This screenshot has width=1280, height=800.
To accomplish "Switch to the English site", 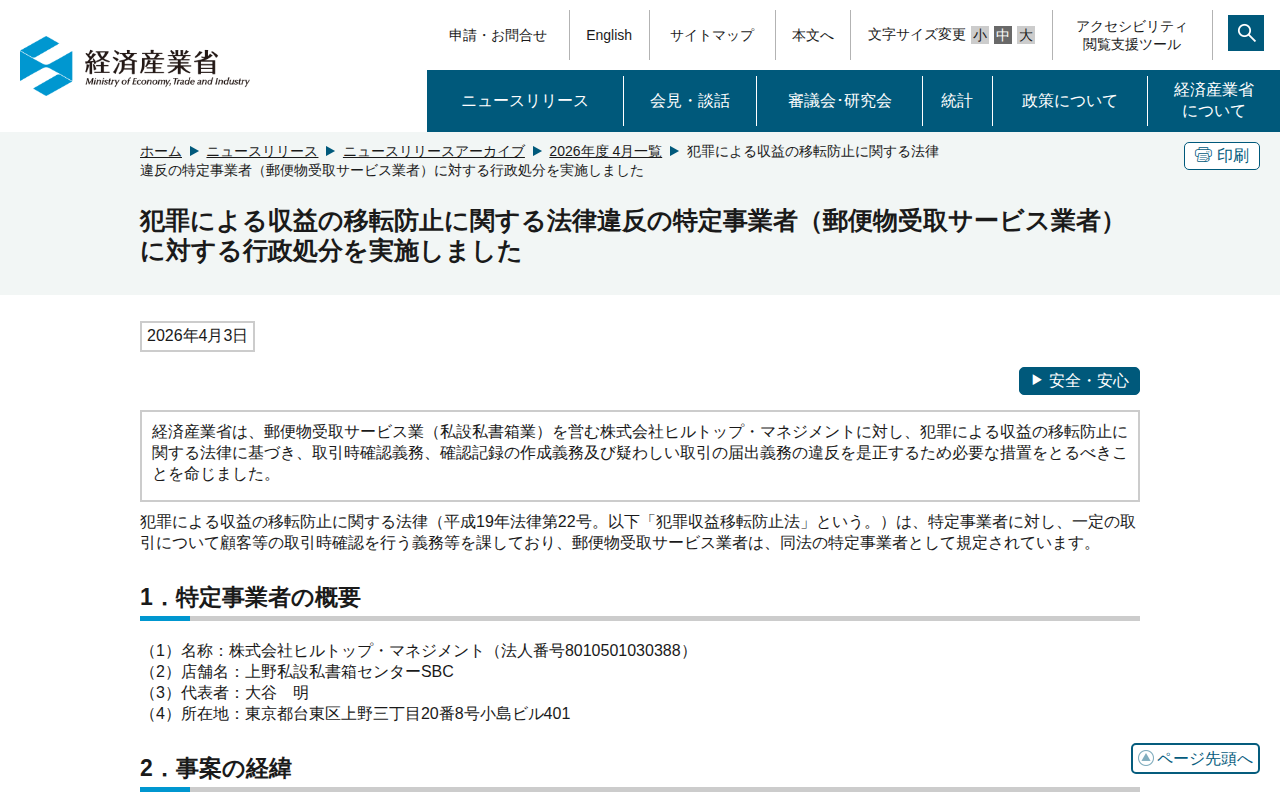I will click(x=609, y=35).
